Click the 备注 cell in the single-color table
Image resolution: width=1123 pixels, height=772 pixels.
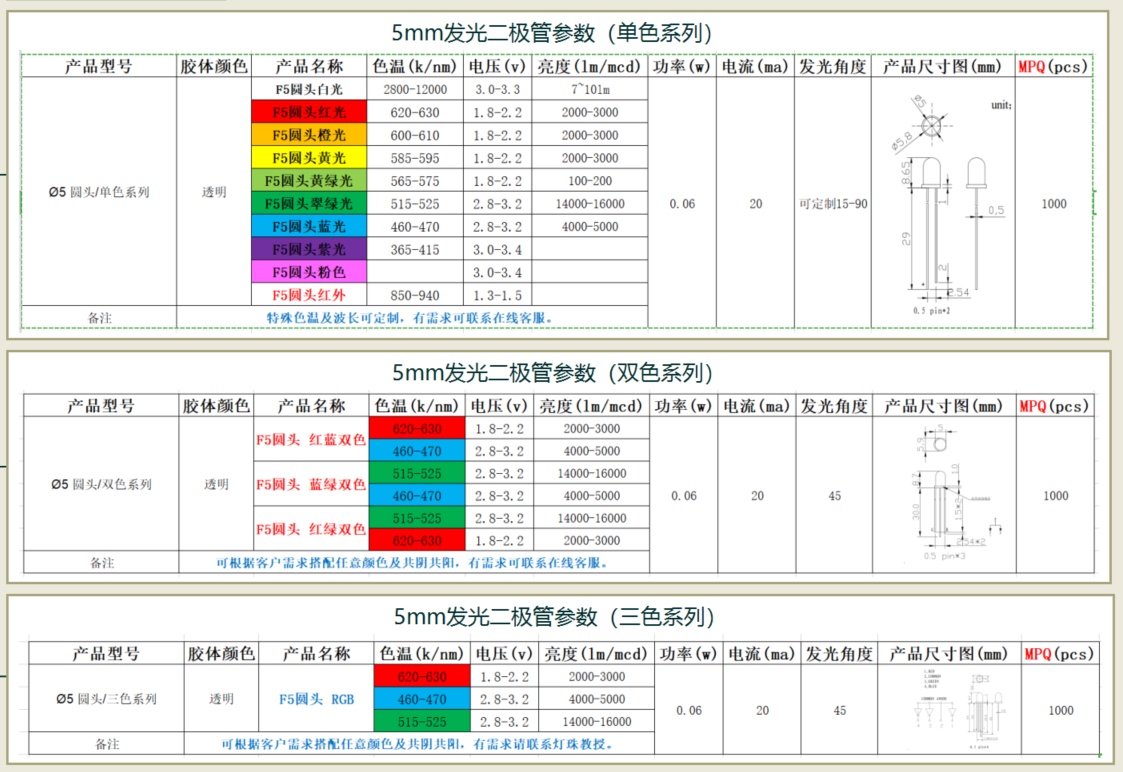(x=99, y=317)
